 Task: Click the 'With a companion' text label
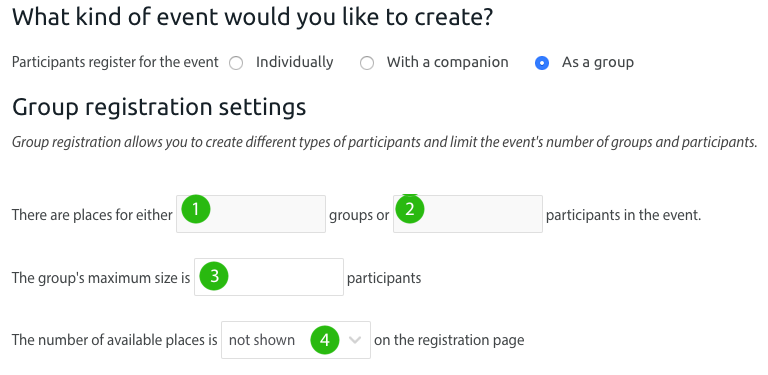coord(448,62)
